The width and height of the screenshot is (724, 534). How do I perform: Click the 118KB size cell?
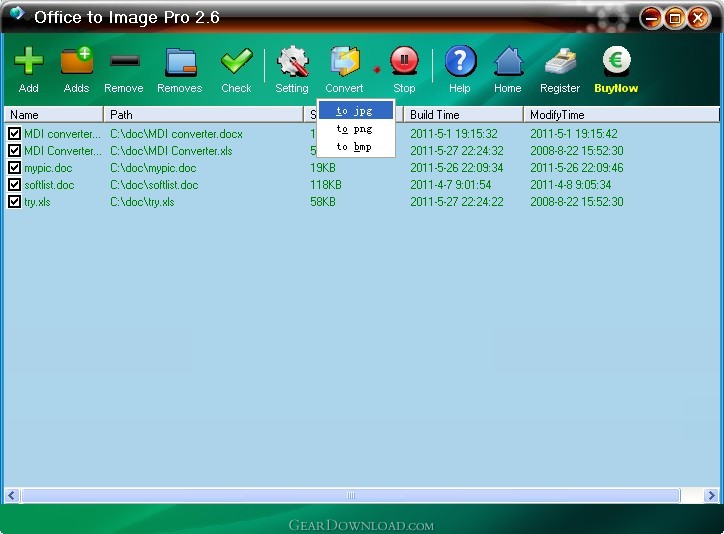pos(326,185)
